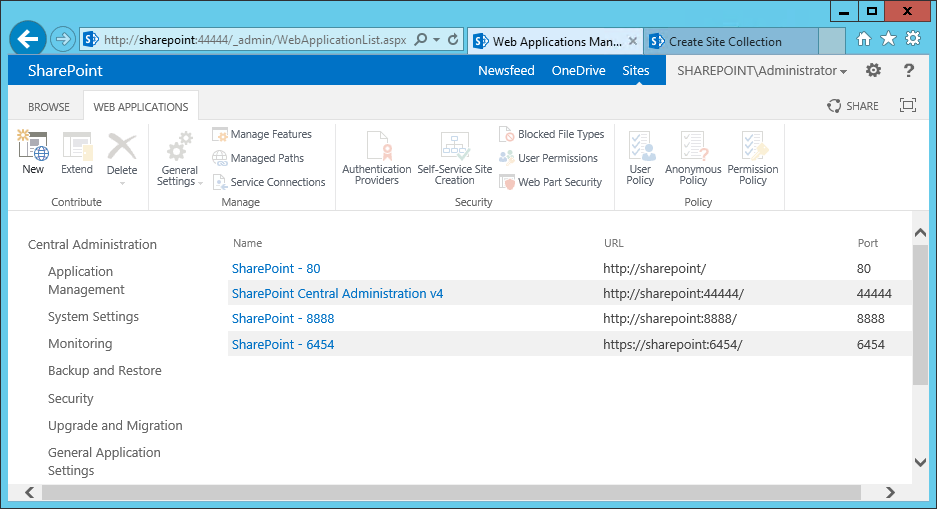Click the browser forward arrow
The width and height of the screenshot is (937, 509).
62,40
